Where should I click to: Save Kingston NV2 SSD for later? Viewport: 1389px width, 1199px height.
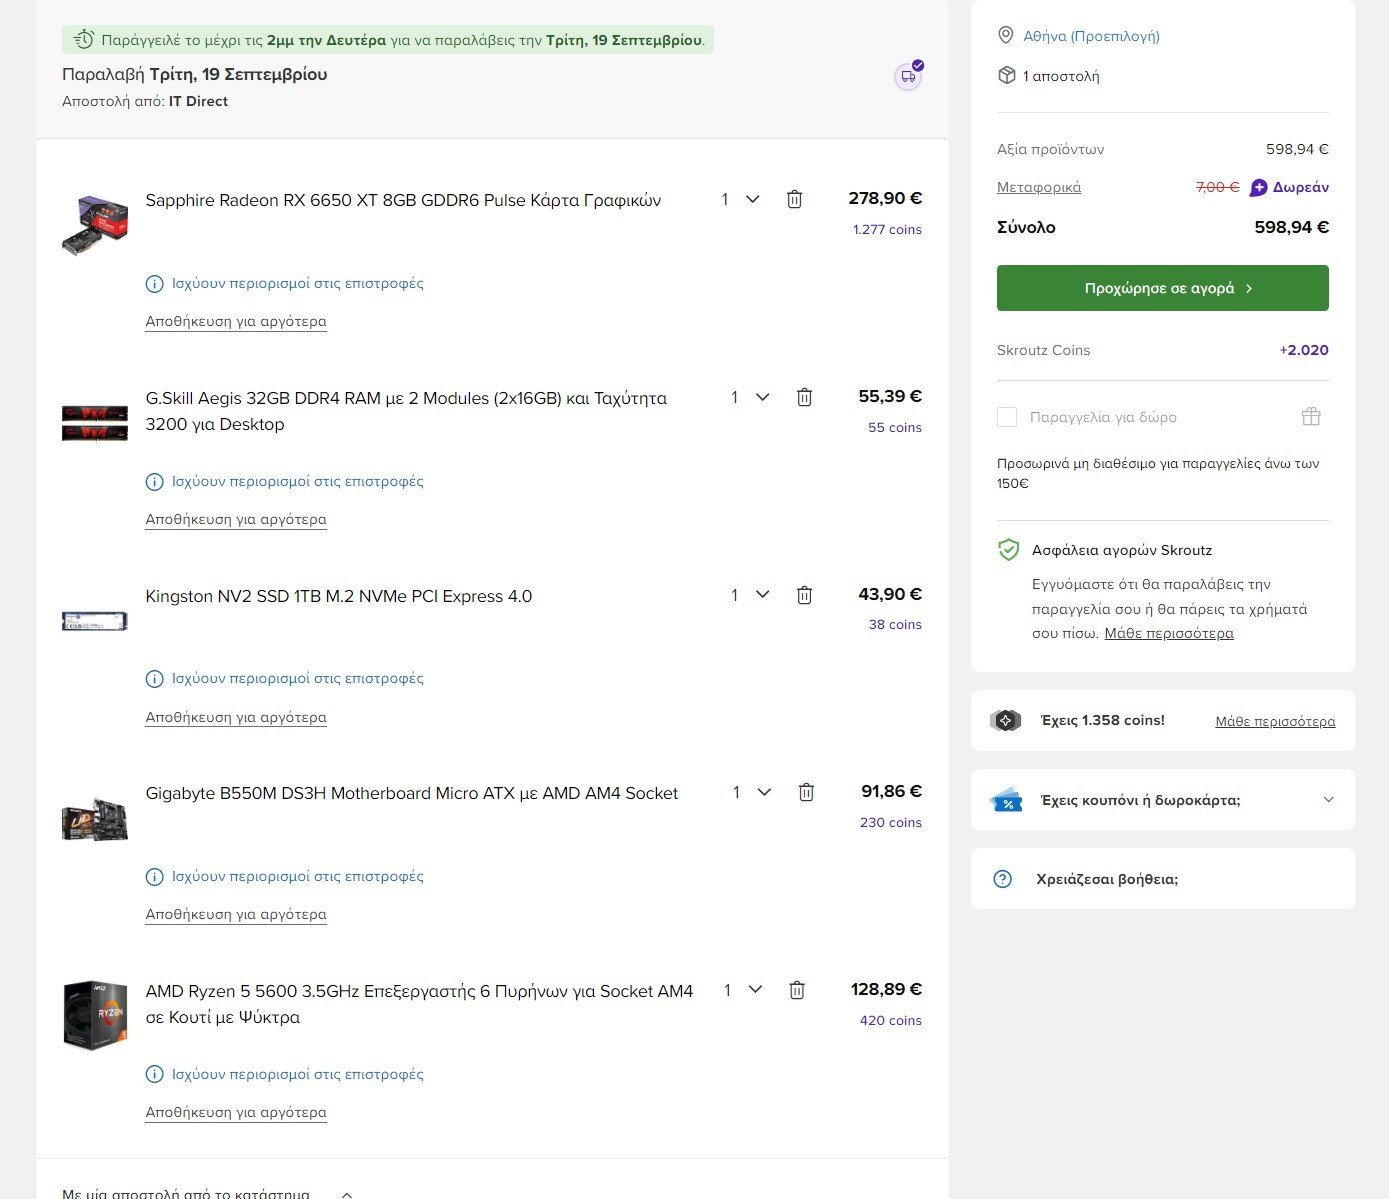pyautogui.click(x=236, y=717)
